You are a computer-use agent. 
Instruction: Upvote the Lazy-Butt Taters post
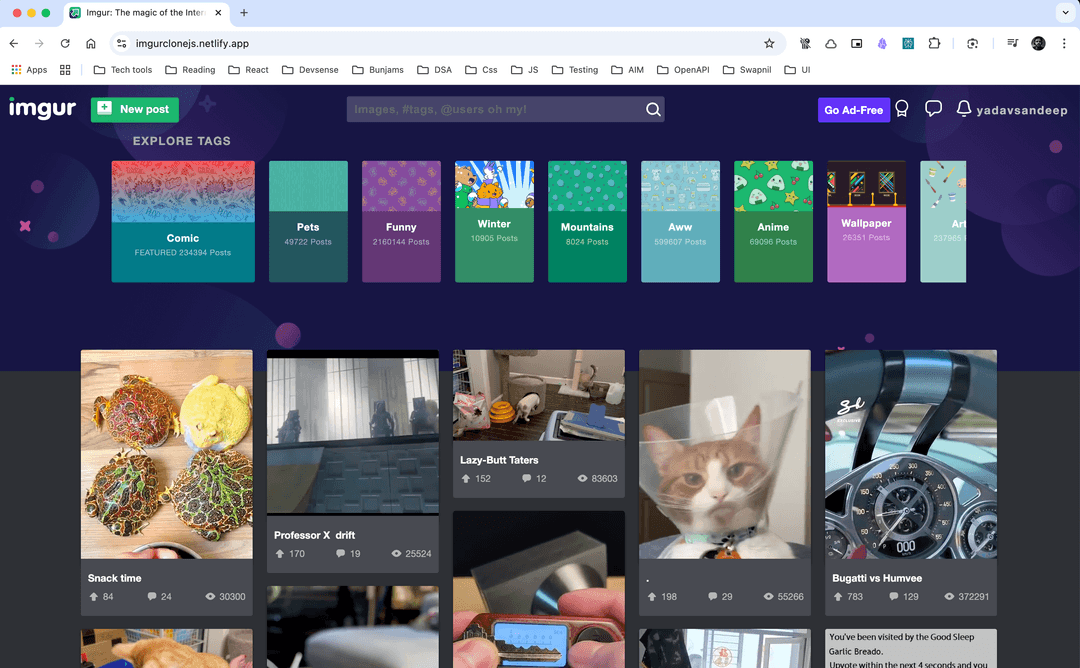[466, 479]
